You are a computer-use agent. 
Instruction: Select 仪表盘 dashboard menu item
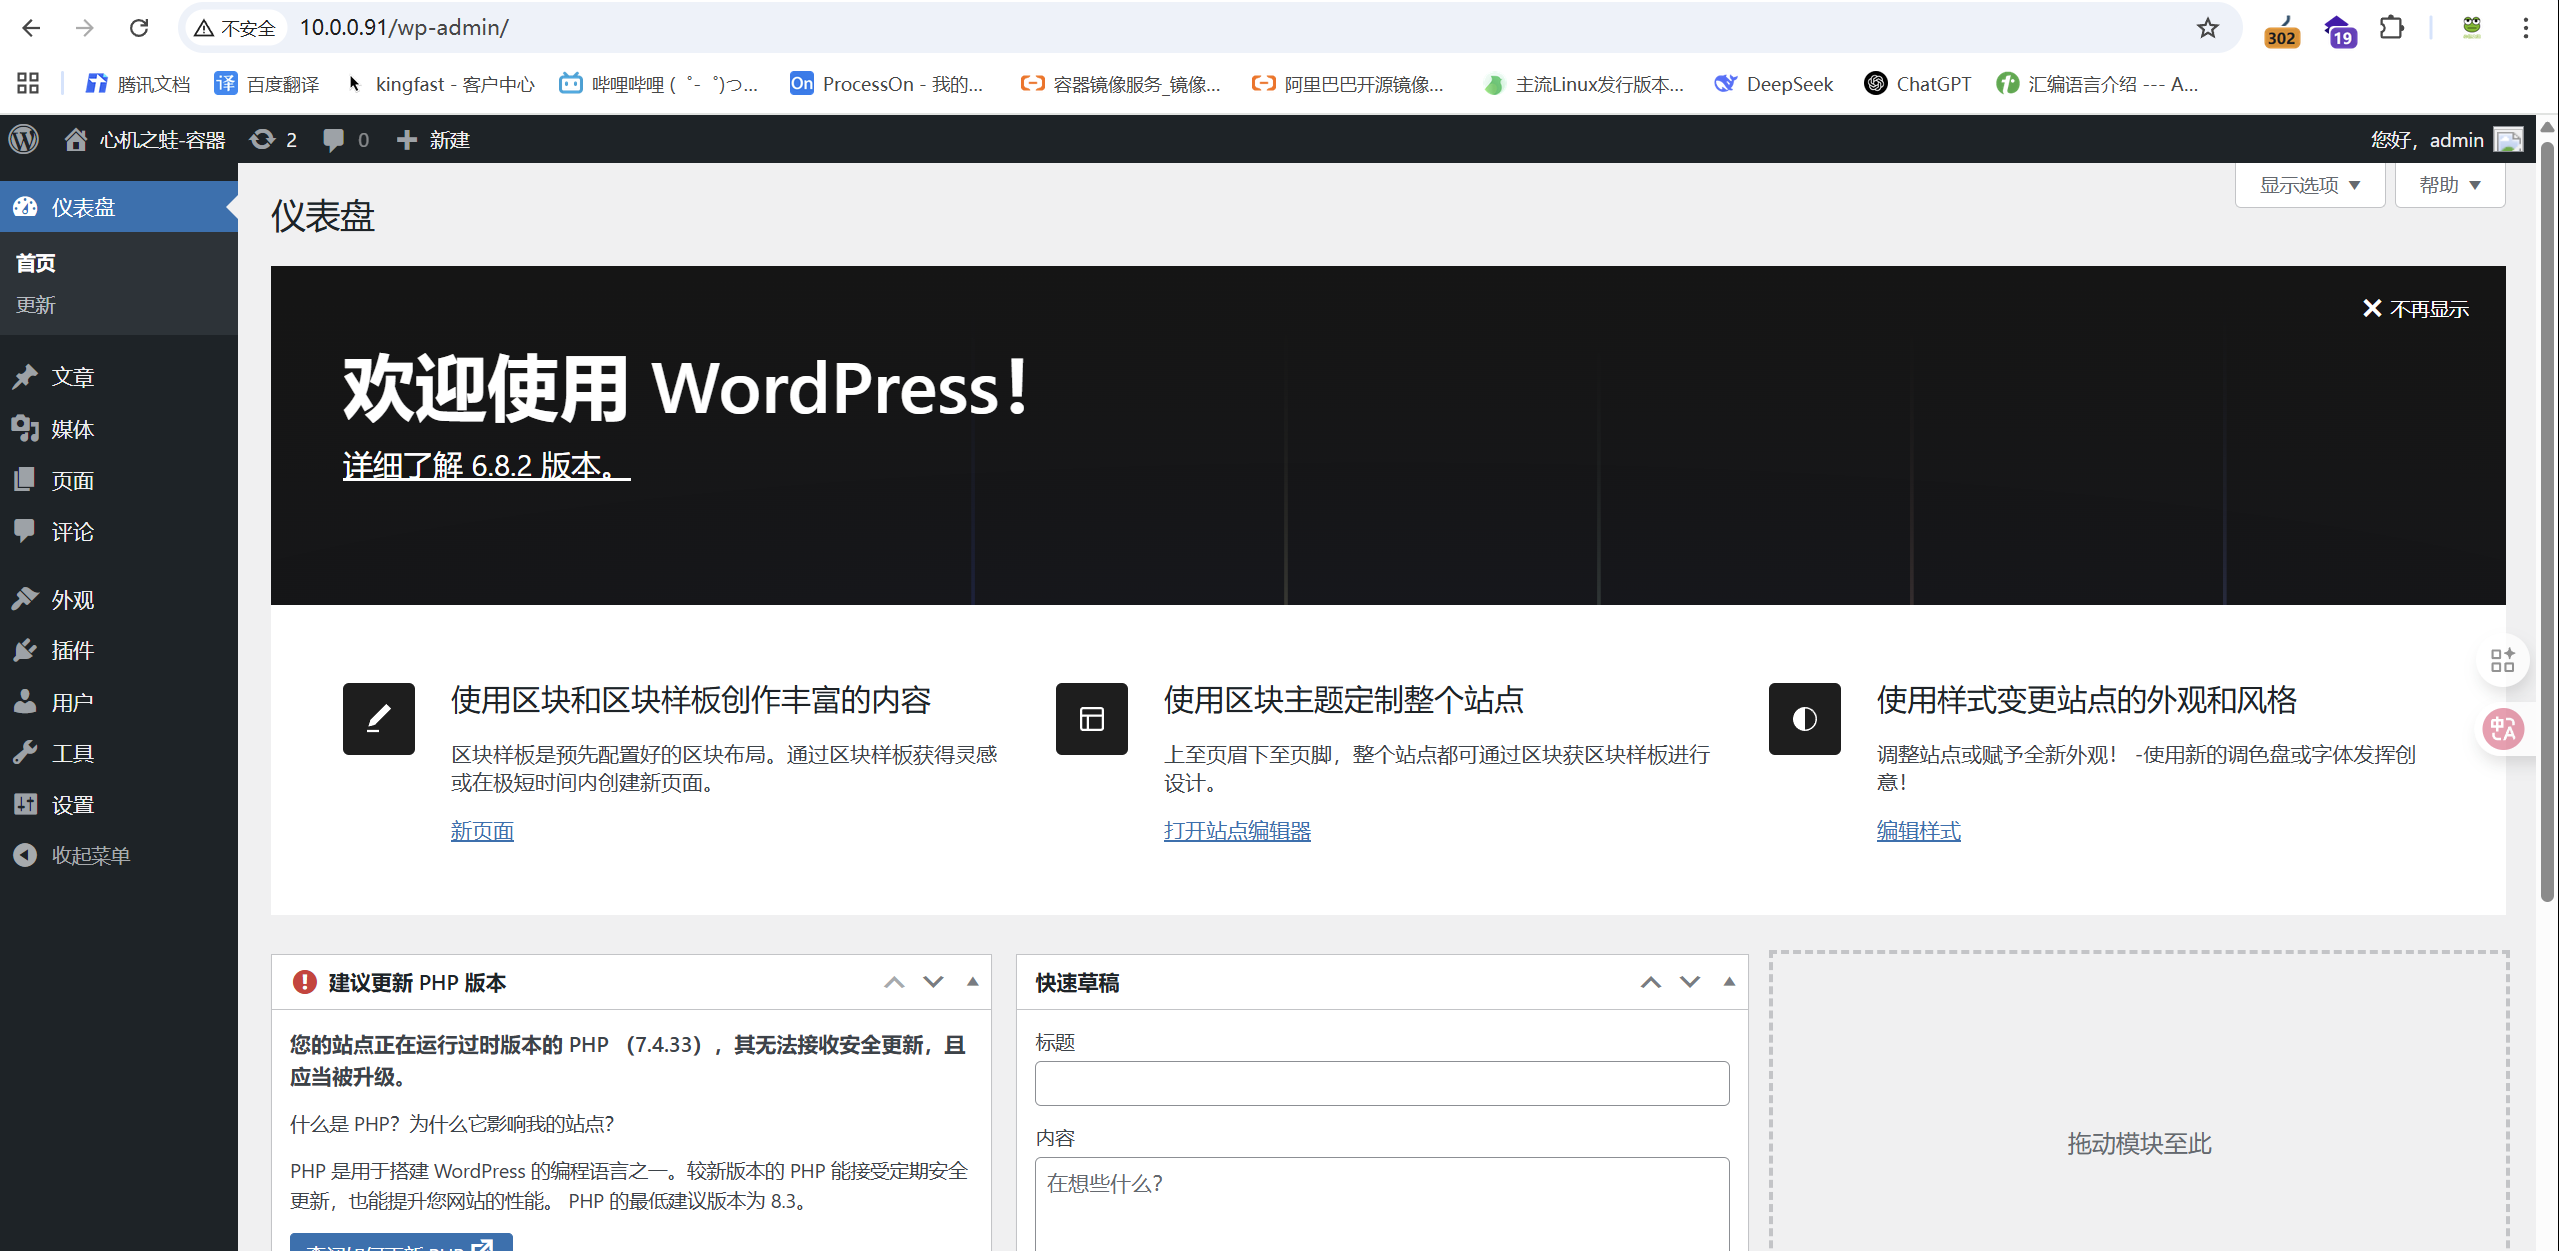click(119, 207)
